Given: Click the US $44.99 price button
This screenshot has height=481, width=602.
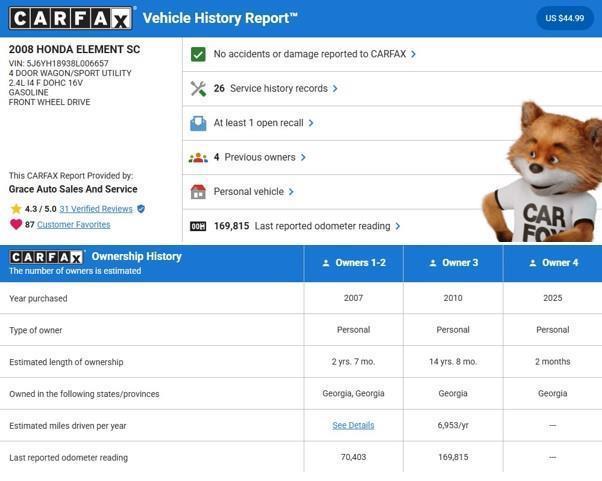Looking at the screenshot, I should tap(565, 18).
